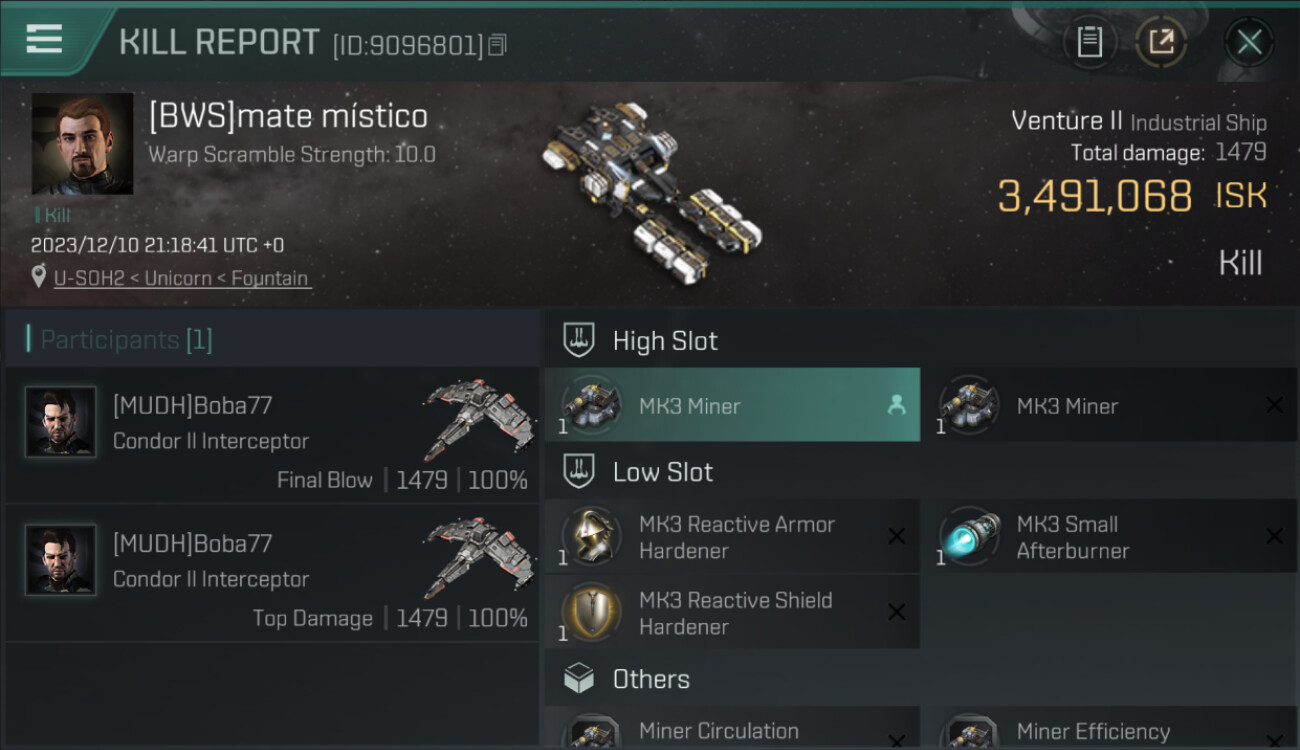Click the second MK3 Miner module icon

click(969, 405)
